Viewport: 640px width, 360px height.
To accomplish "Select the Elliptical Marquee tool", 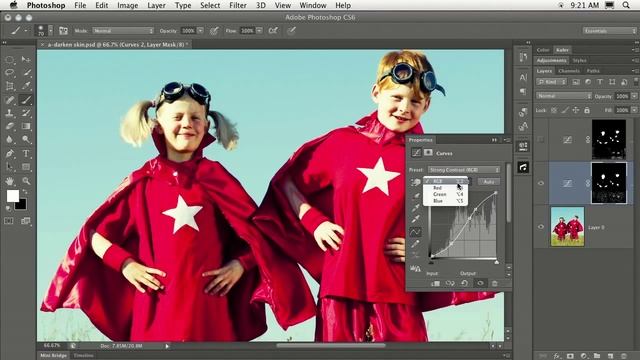I will (x=10, y=60).
